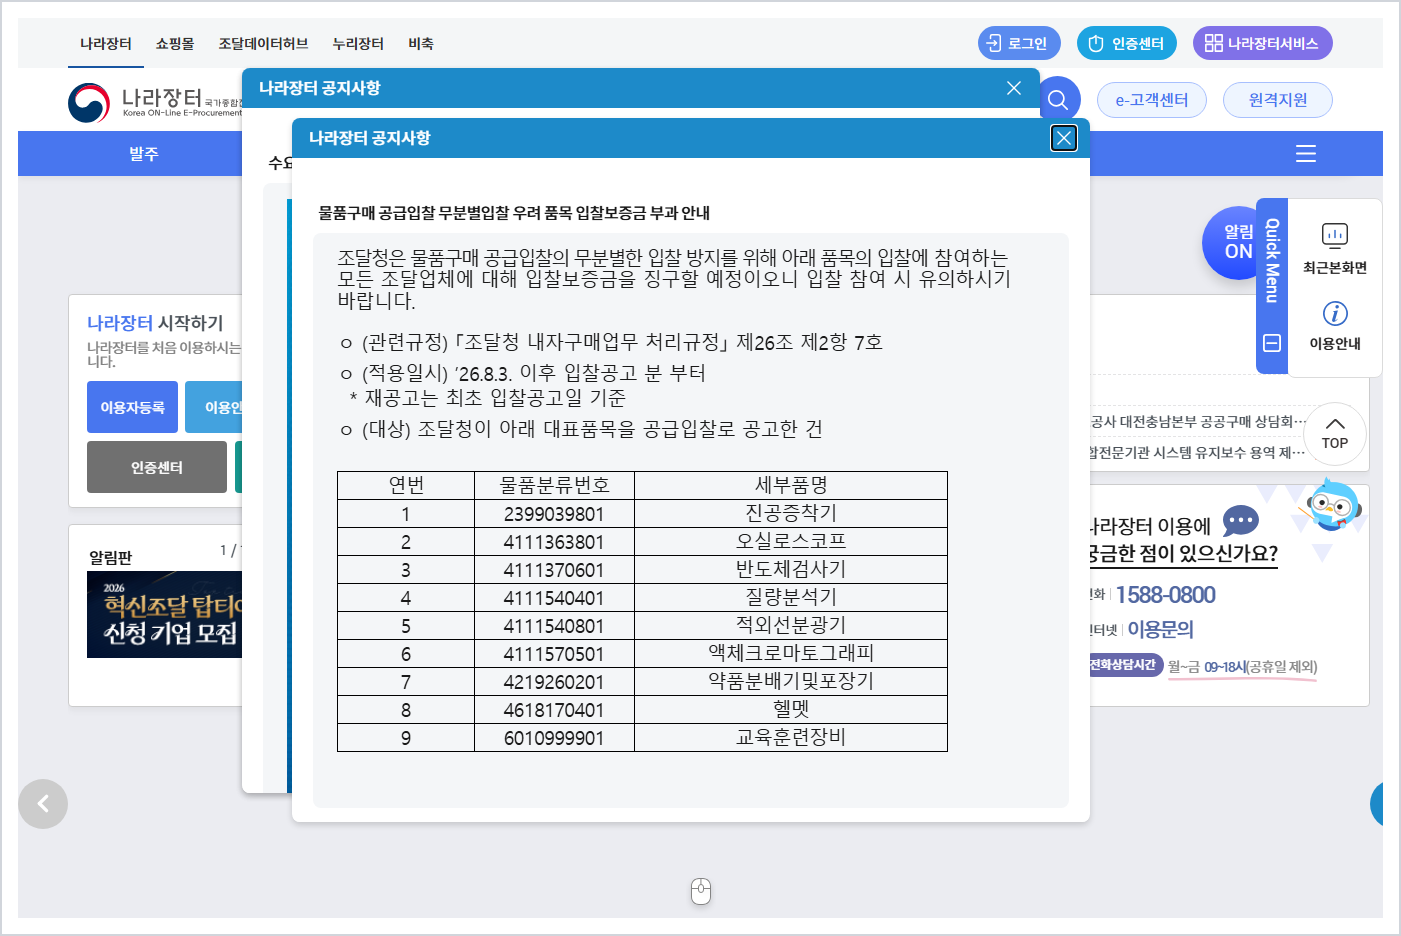The height and width of the screenshot is (936, 1401).
Task: Click the search magnifier icon
Action: 1058,100
